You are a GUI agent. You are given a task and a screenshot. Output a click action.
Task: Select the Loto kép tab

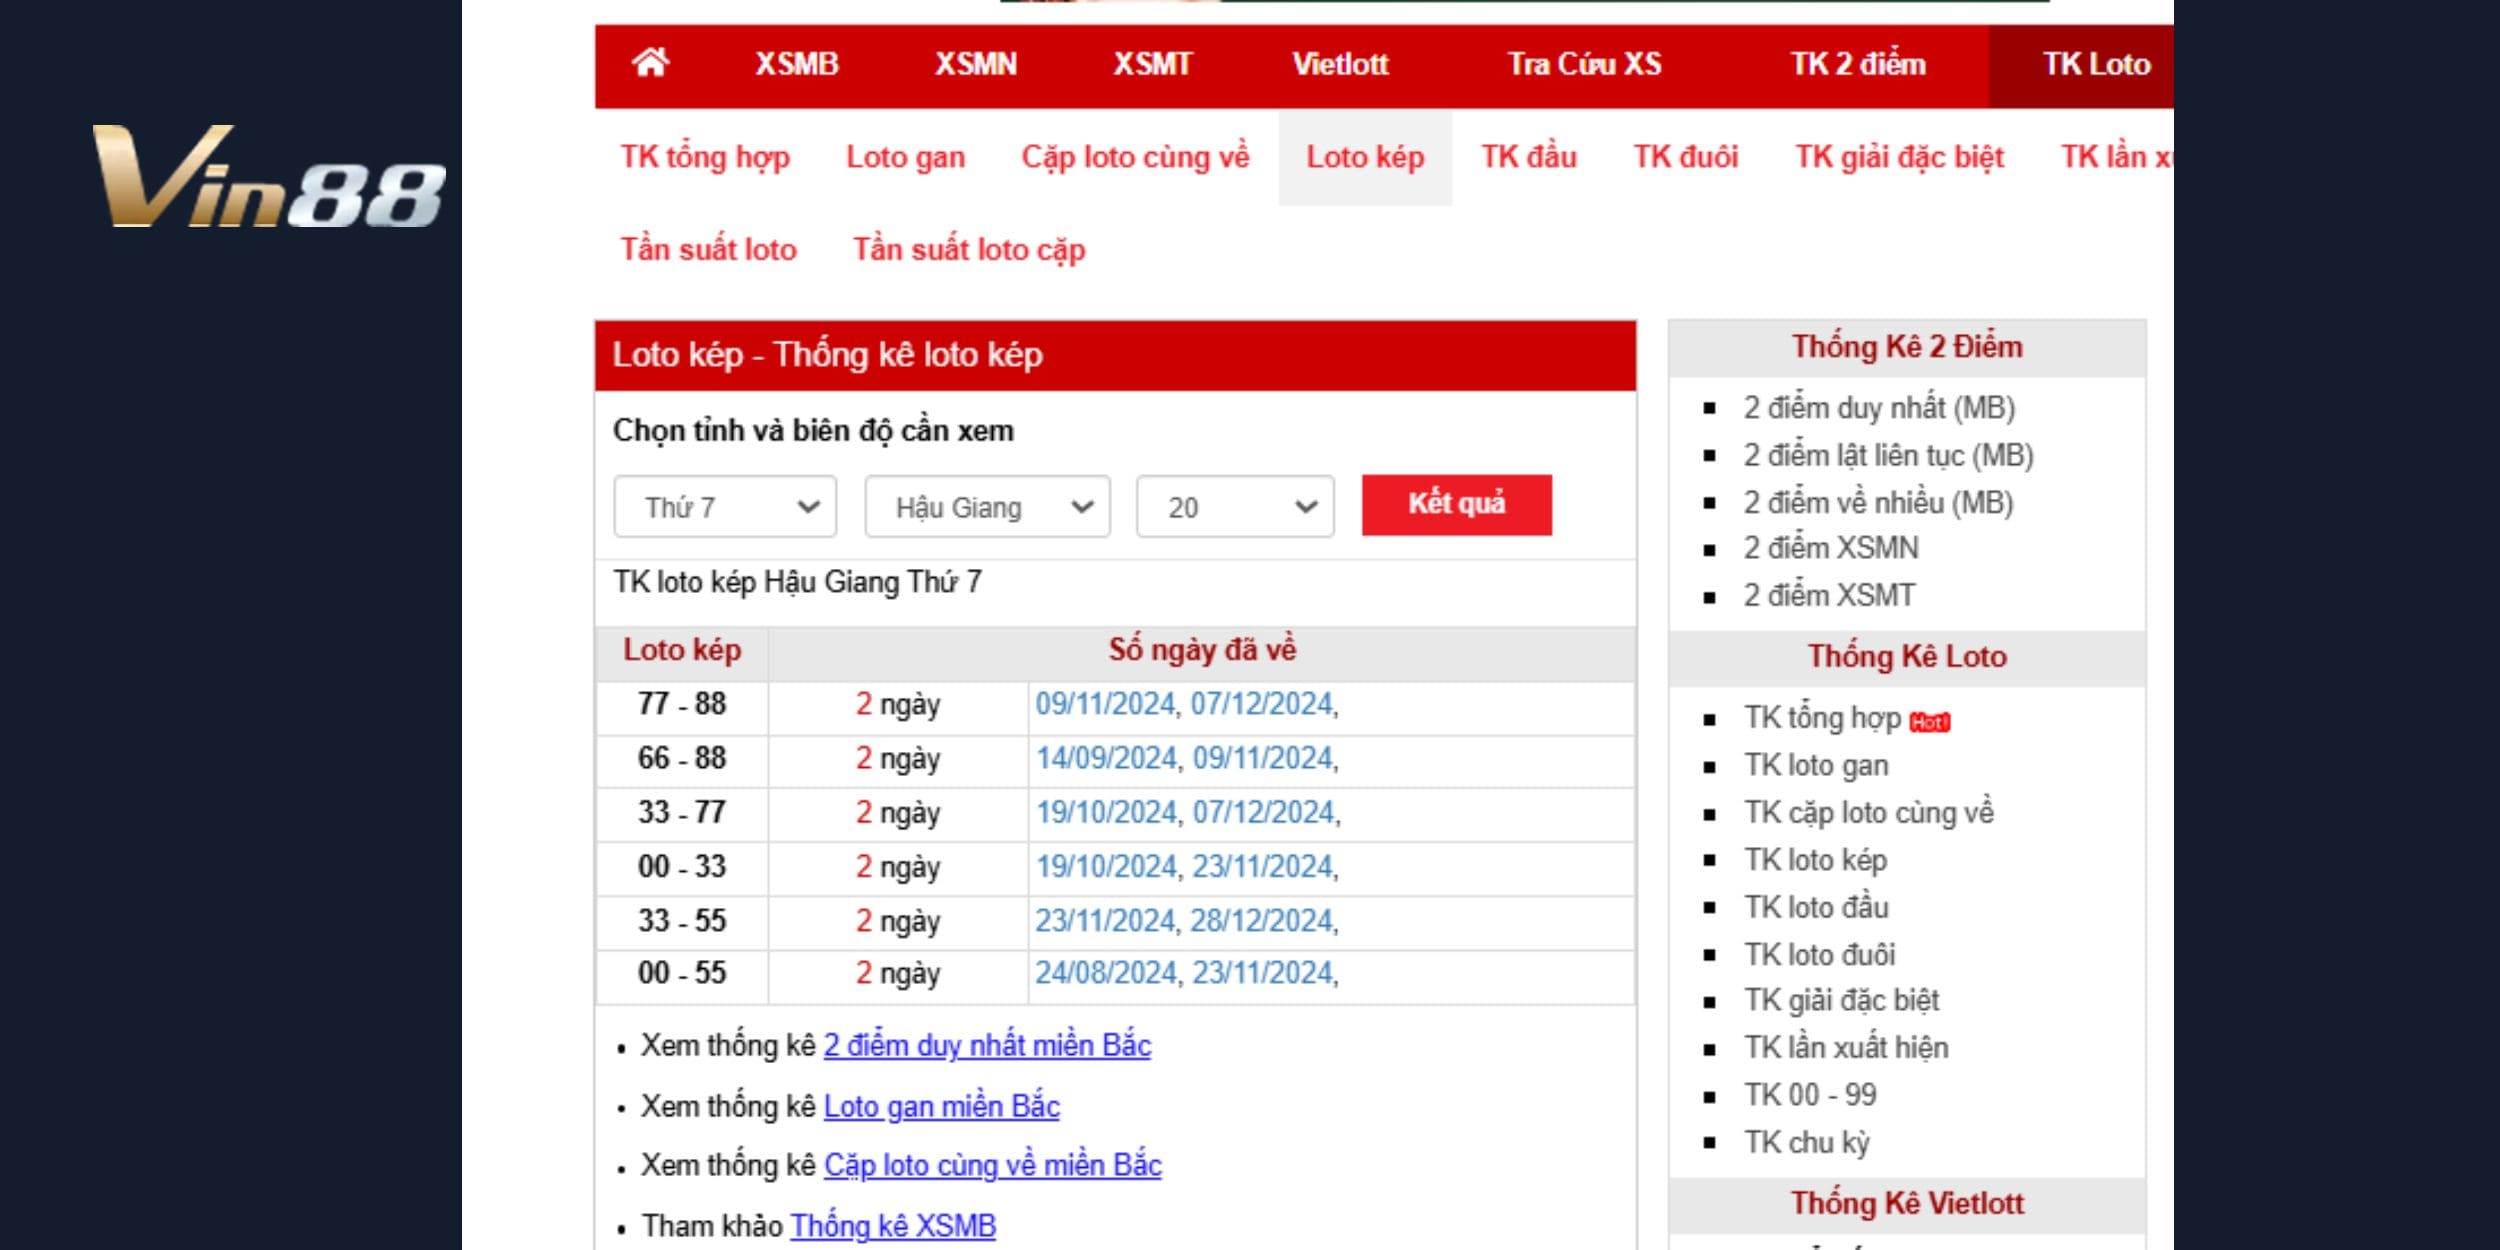(1365, 158)
